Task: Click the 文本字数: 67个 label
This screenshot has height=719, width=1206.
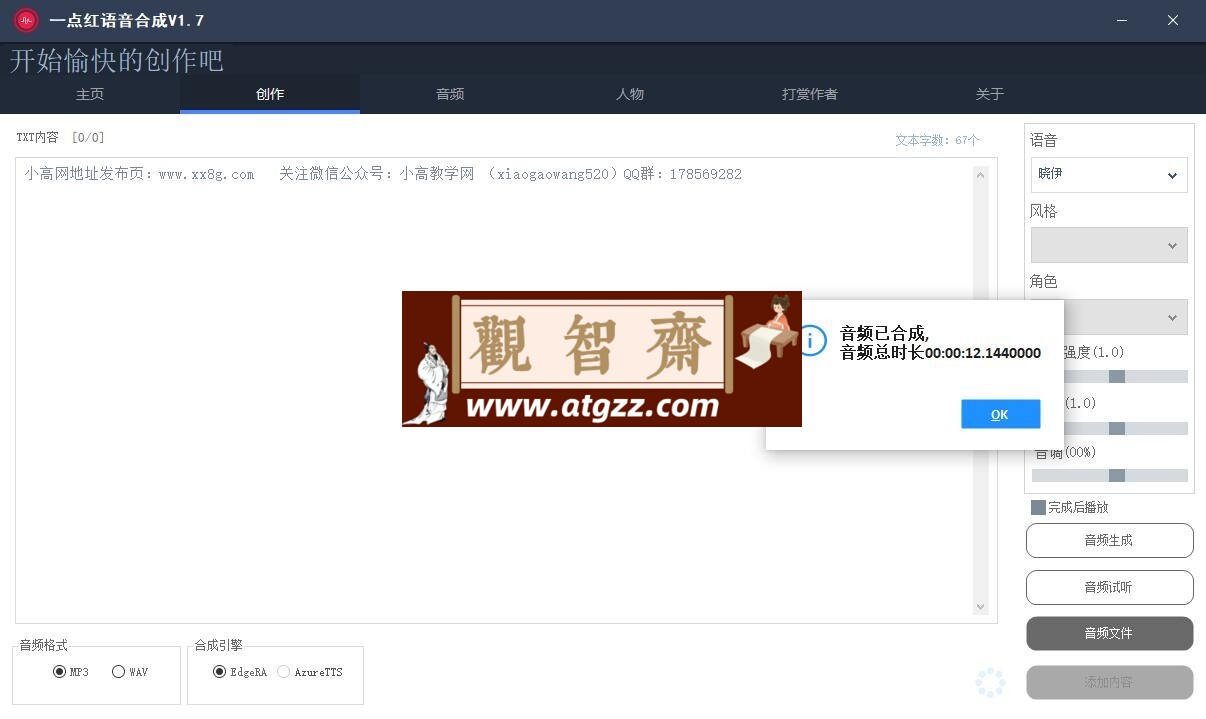Action: 937,140
